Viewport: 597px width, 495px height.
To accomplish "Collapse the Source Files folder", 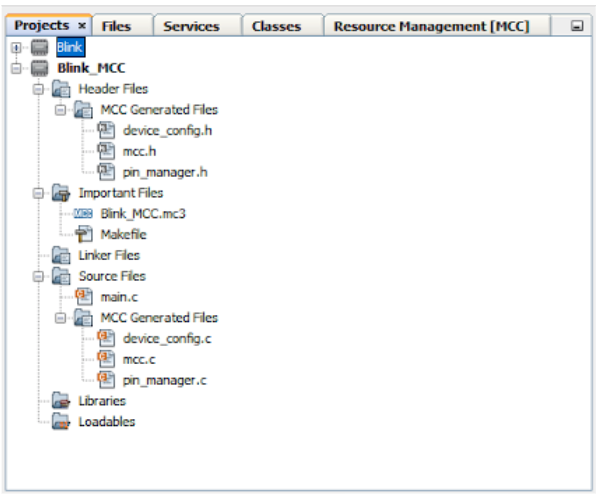I will click(x=38, y=276).
